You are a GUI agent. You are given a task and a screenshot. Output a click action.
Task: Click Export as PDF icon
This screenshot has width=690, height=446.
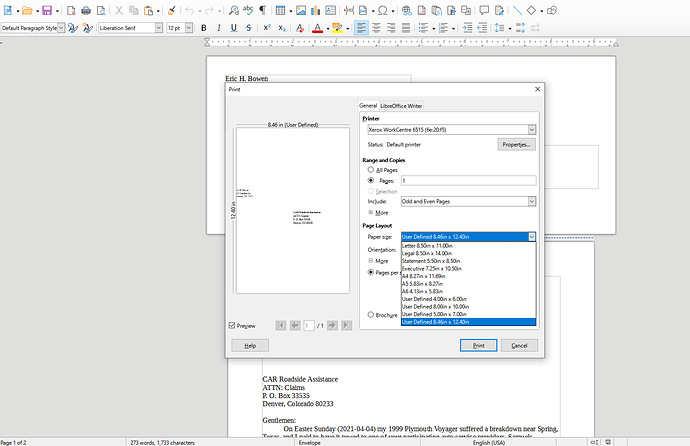click(x=71, y=10)
